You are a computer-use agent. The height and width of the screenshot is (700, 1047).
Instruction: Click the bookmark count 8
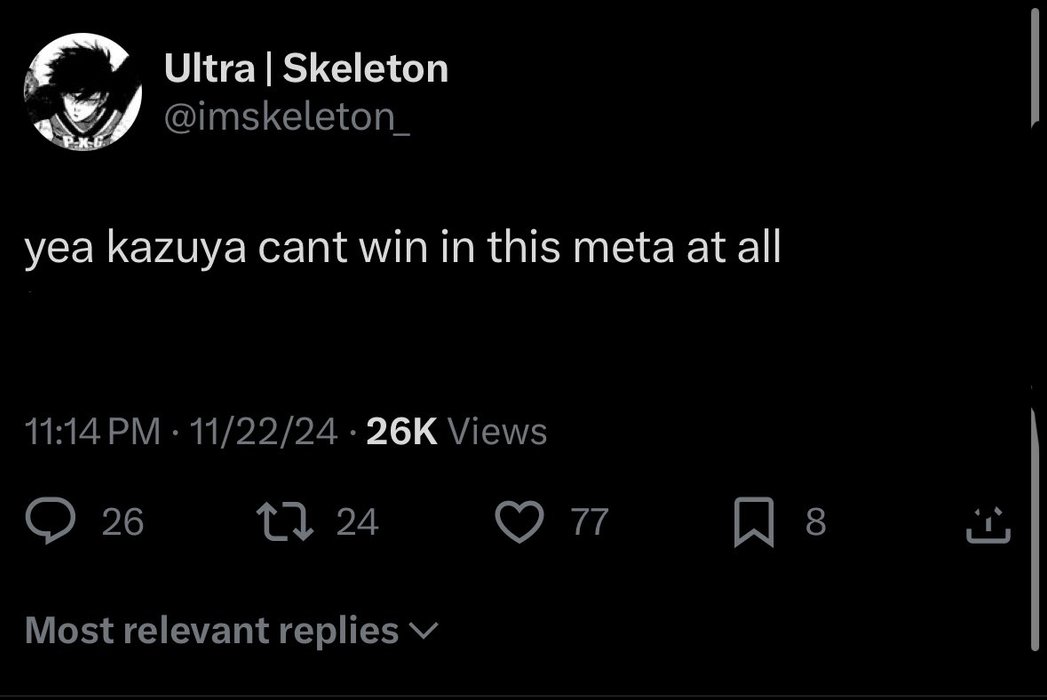tap(815, 522)
